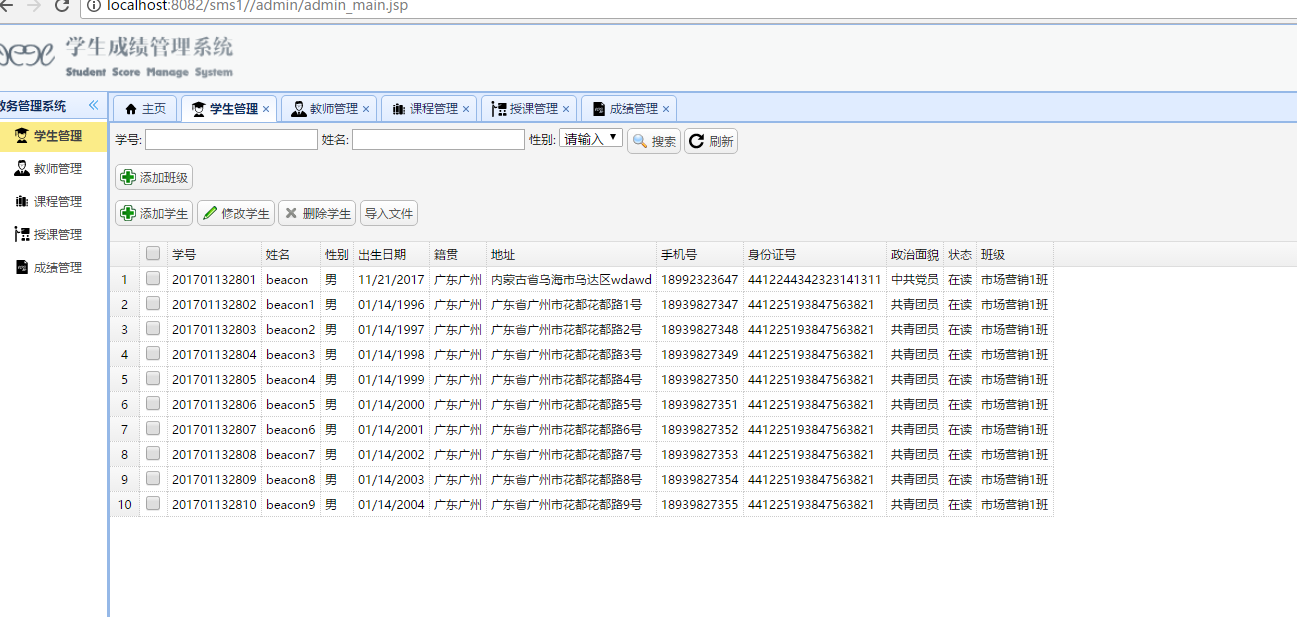The image size is (1297, 617).
Task: Click the refresh icon button
Action: tap(697, 141)
